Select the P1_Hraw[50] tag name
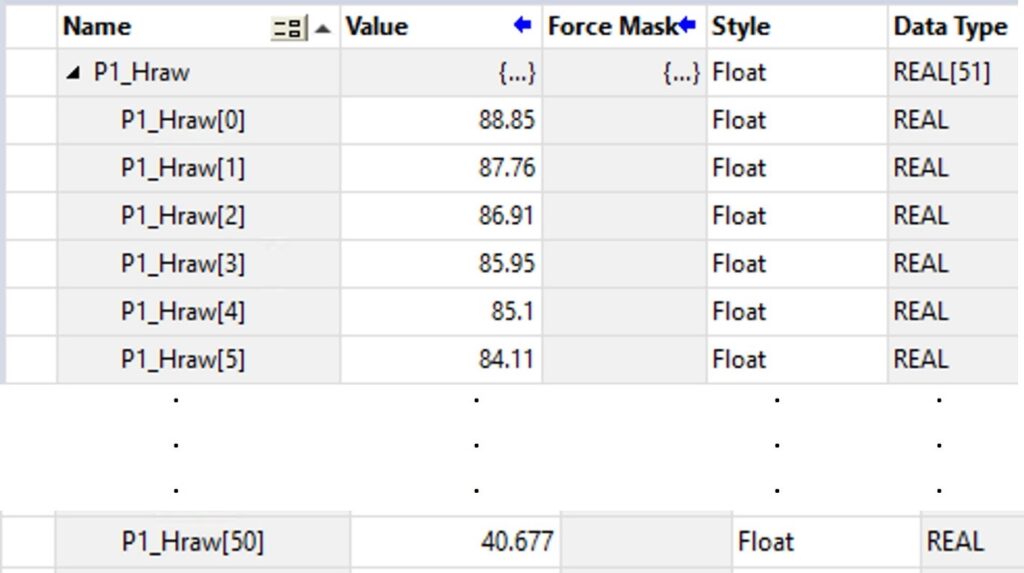Image resolution: width=1024 pixels, height=573 pixels. [193, 542]
